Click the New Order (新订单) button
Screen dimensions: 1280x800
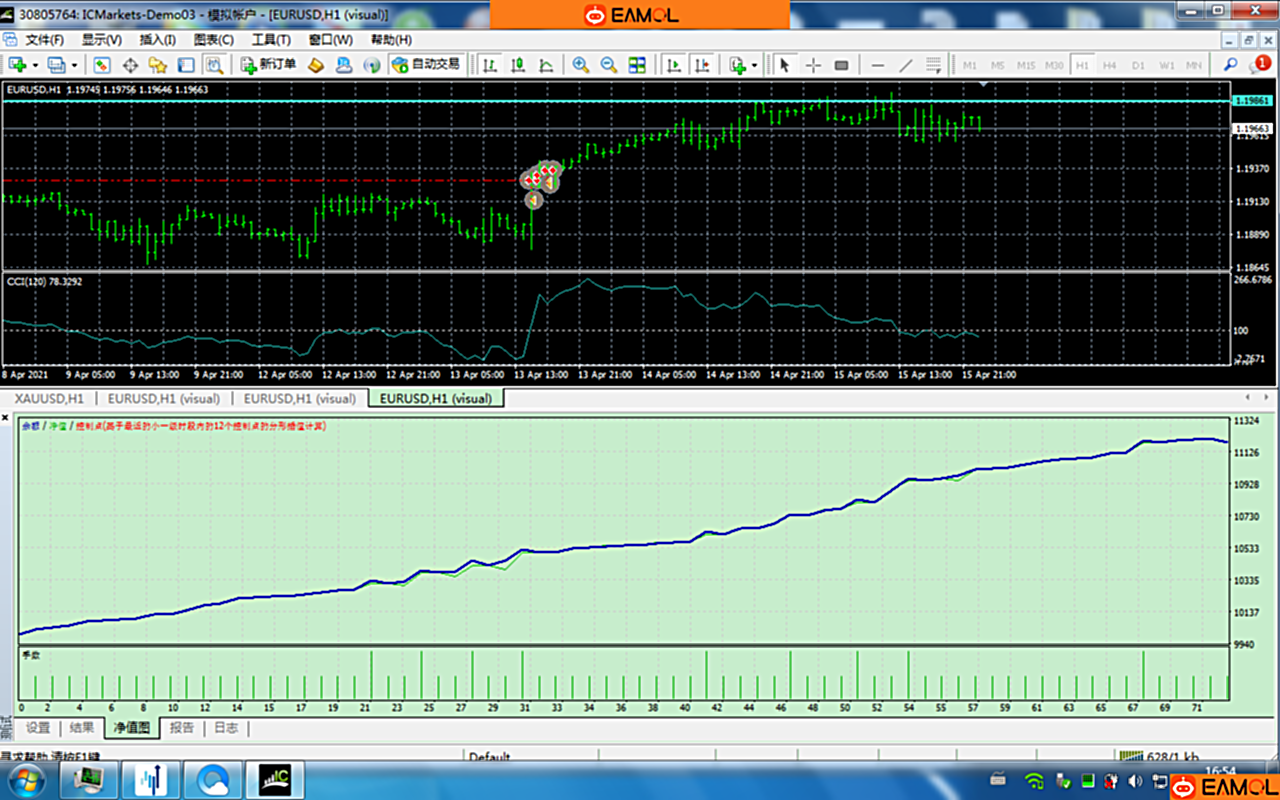[x=269, y=65]
